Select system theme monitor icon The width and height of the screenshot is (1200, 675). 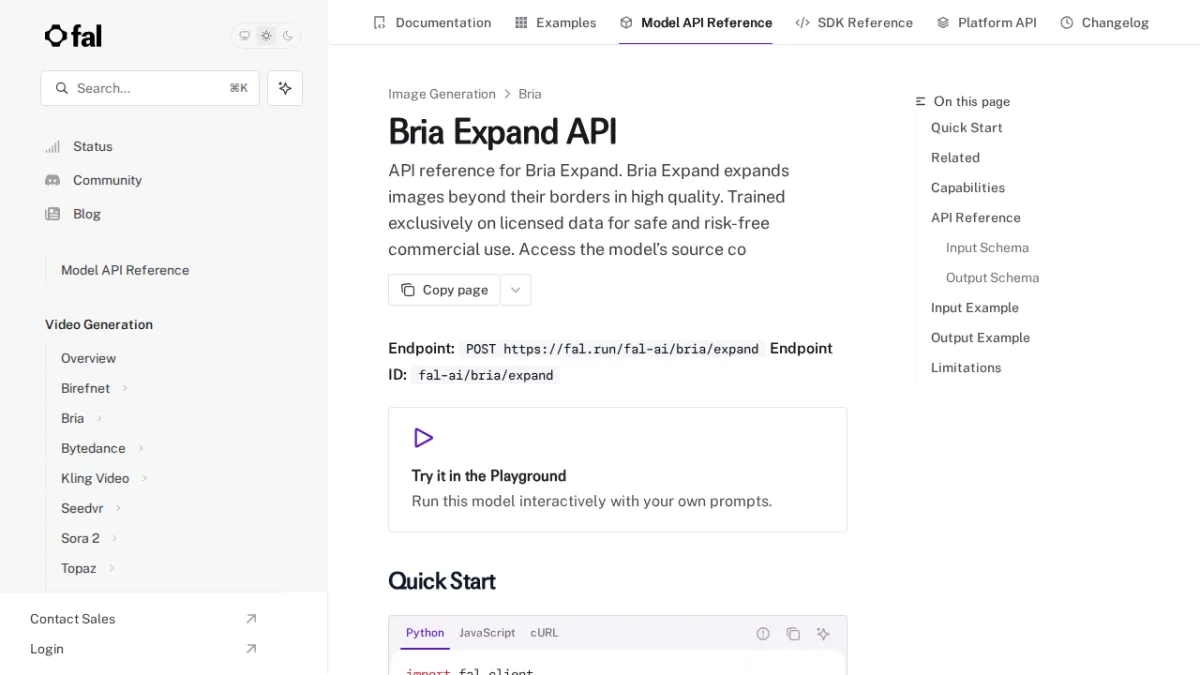pos(244,36)
